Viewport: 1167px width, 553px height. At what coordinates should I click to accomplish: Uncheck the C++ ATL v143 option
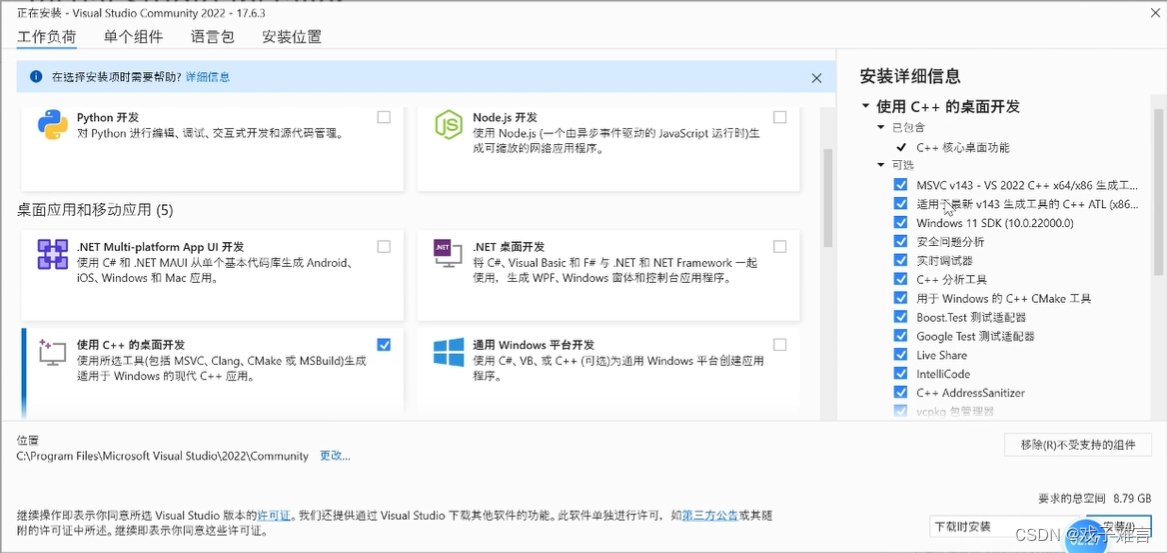tap(901, 203)
